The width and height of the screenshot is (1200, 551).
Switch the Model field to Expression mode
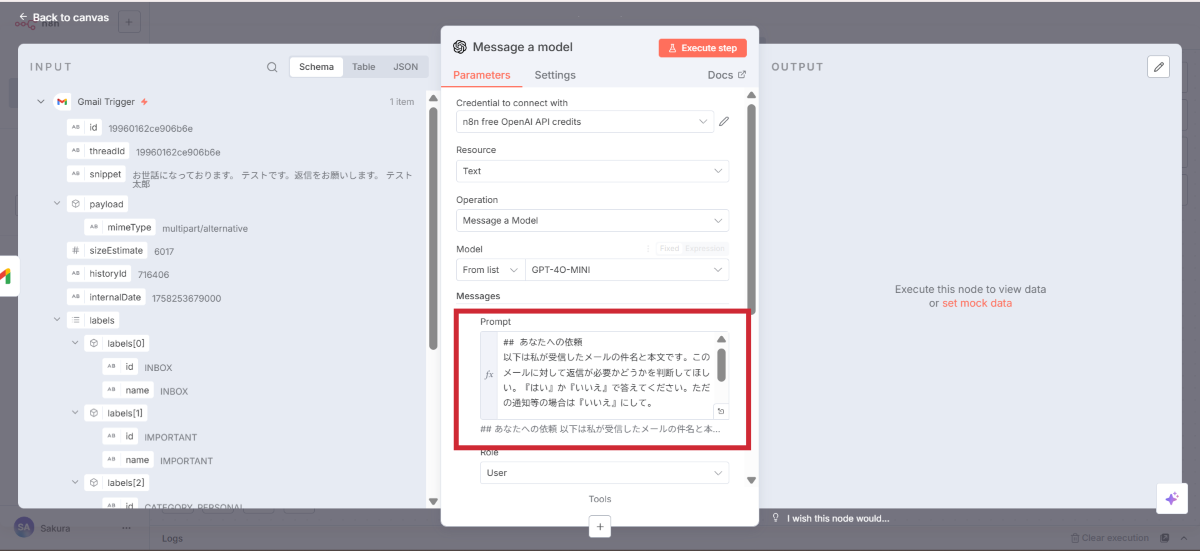click(x=706, y=249)
